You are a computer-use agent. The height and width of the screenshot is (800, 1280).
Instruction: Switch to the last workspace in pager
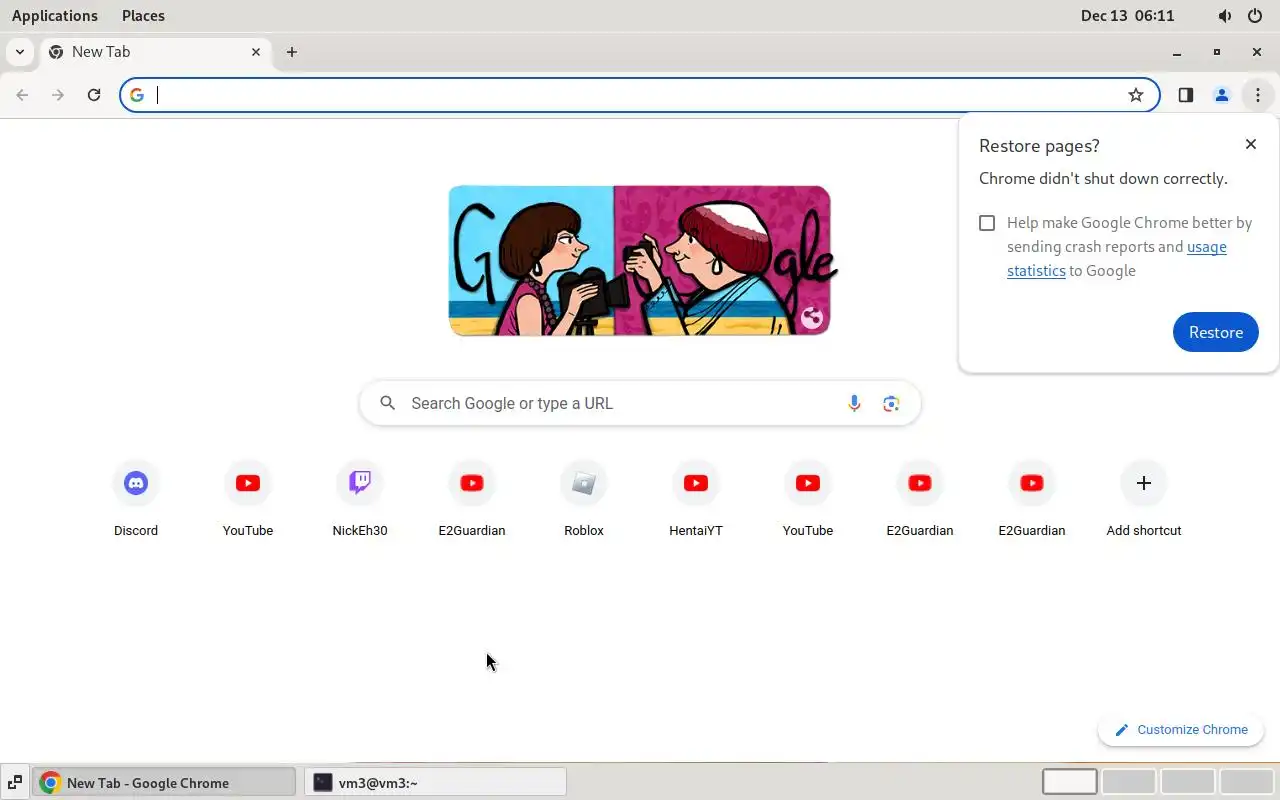tap(1247, 782)
